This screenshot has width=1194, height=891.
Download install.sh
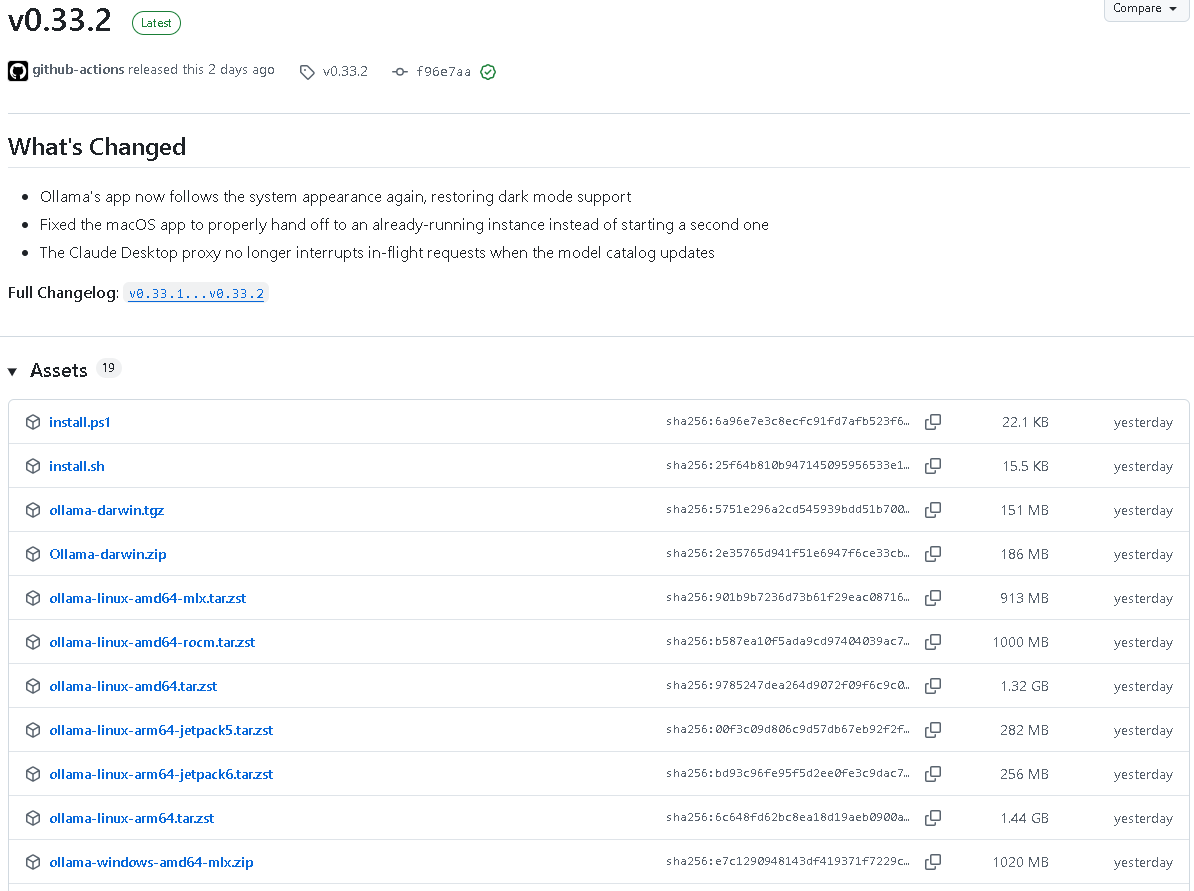pyautogui.click(x=77, y=466)
